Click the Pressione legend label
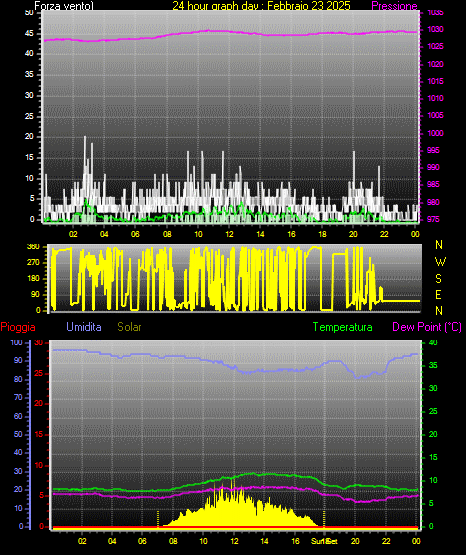The height and width of the screenshot is (555, 466). tap(394, 6)
